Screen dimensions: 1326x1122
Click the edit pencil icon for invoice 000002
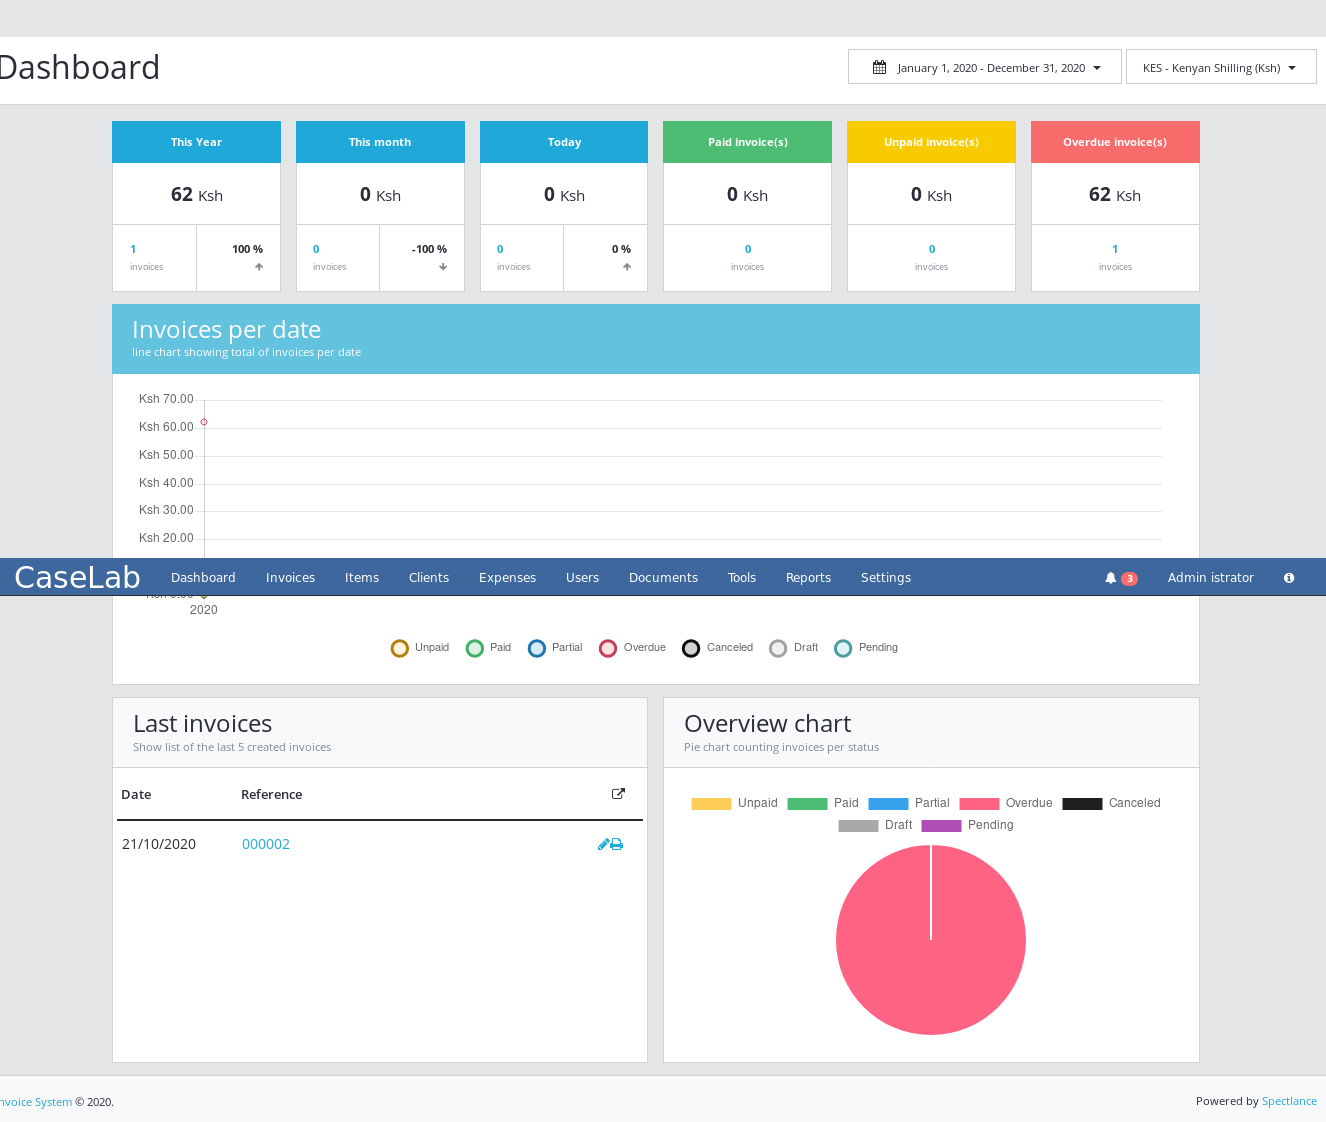pyautogui.click(x=603, y=844)
